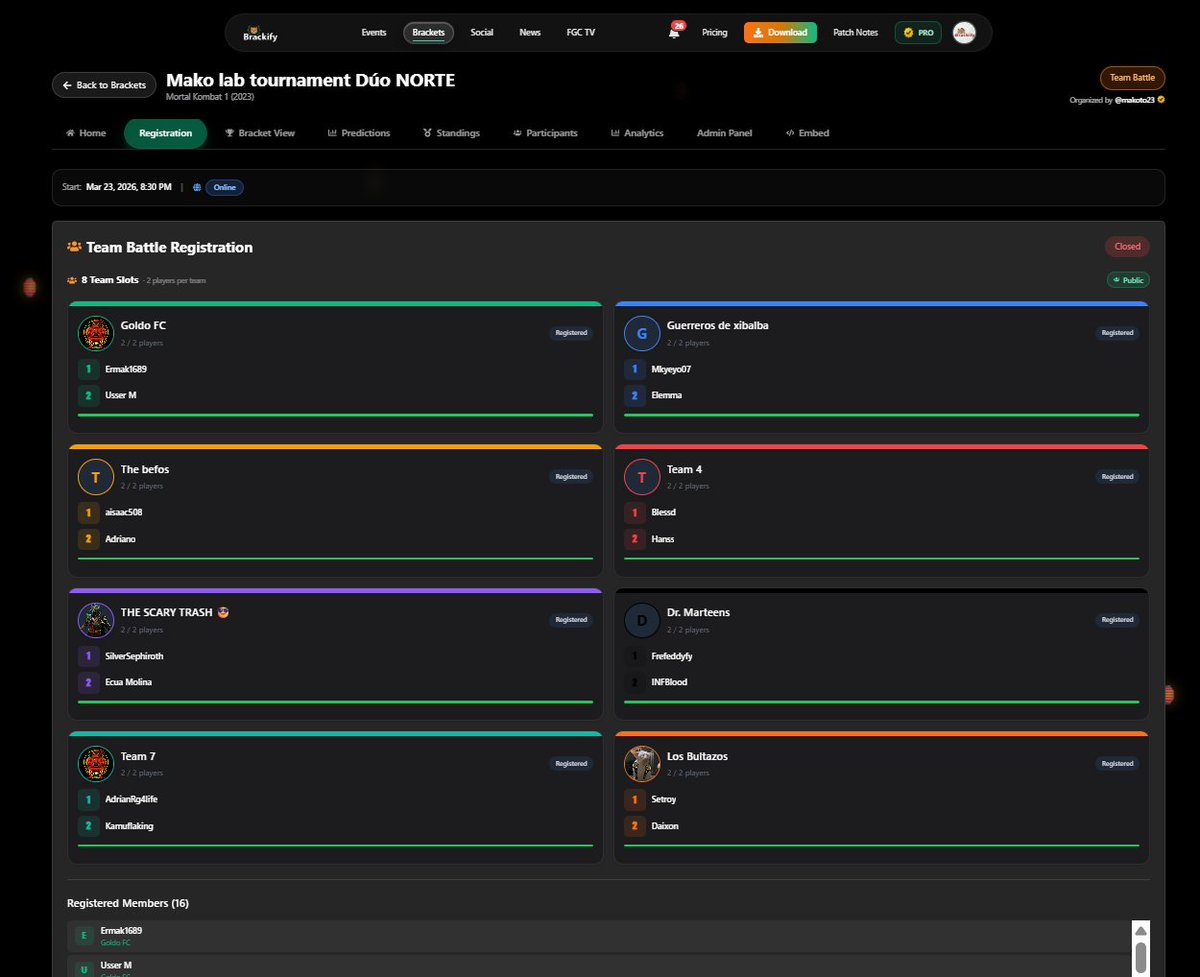Click the Goldo FC fill progress bar

click(335, 415)
